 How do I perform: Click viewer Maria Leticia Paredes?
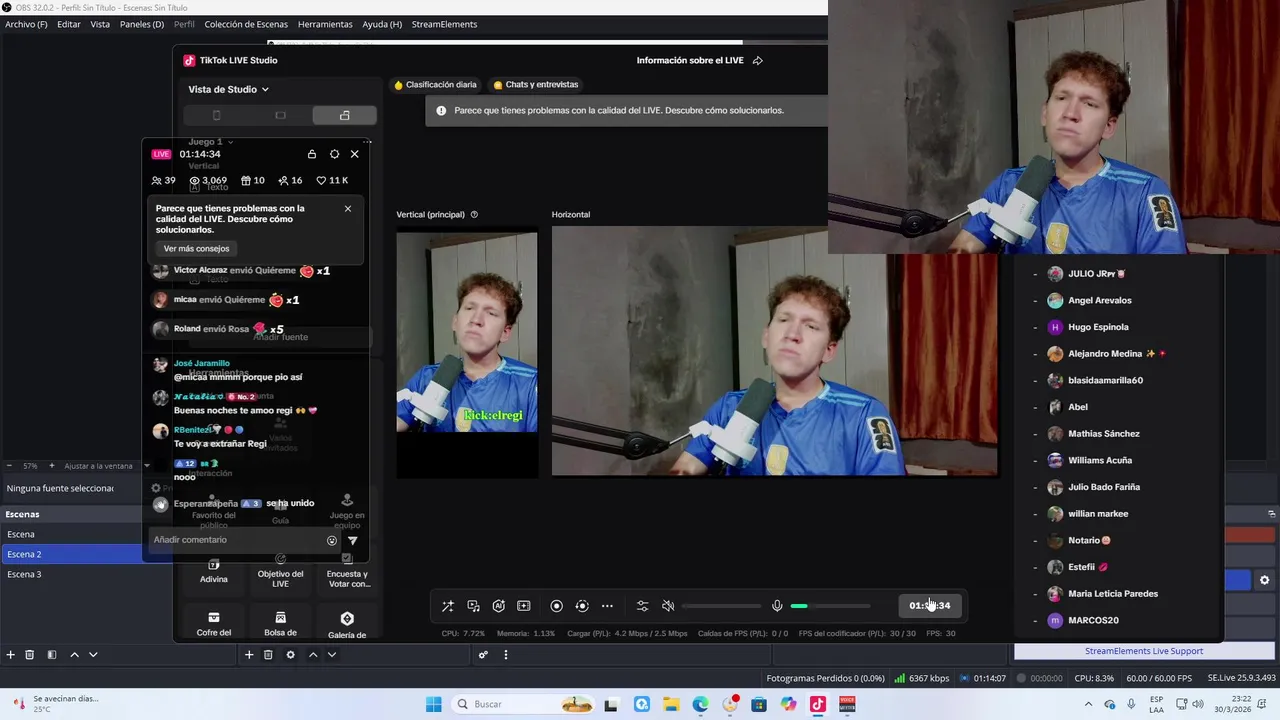[x=1113, y=594]
